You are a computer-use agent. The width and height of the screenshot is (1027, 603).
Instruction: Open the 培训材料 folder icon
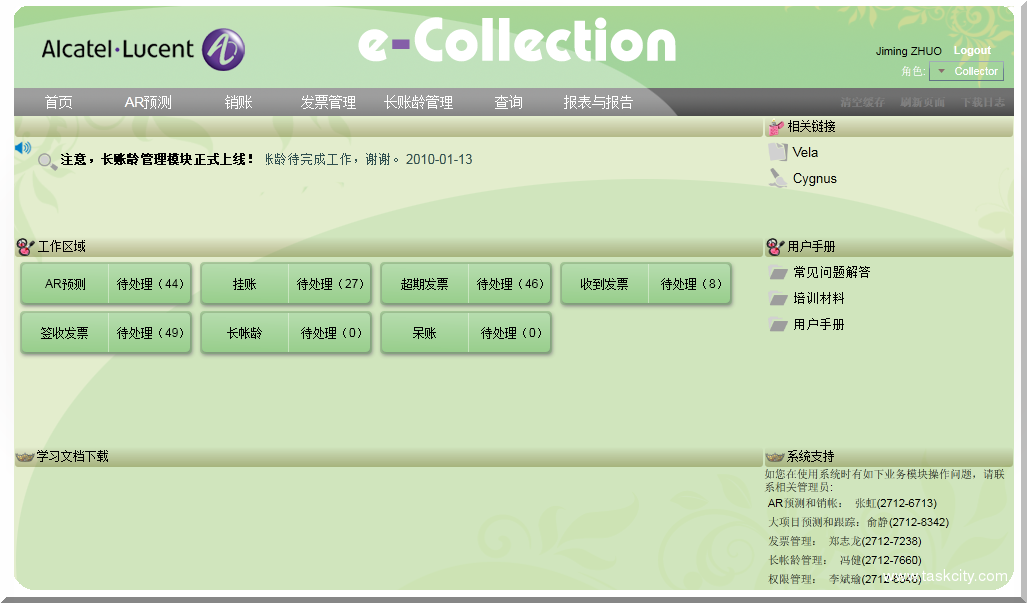click(x=778, y=298)
